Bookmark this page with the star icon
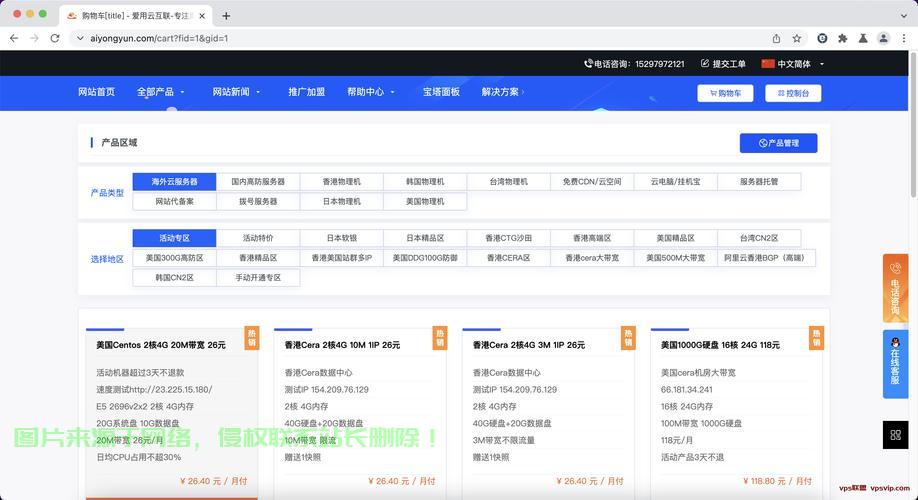918x500 pixels. pyautogui.click(x=797, y=38)
